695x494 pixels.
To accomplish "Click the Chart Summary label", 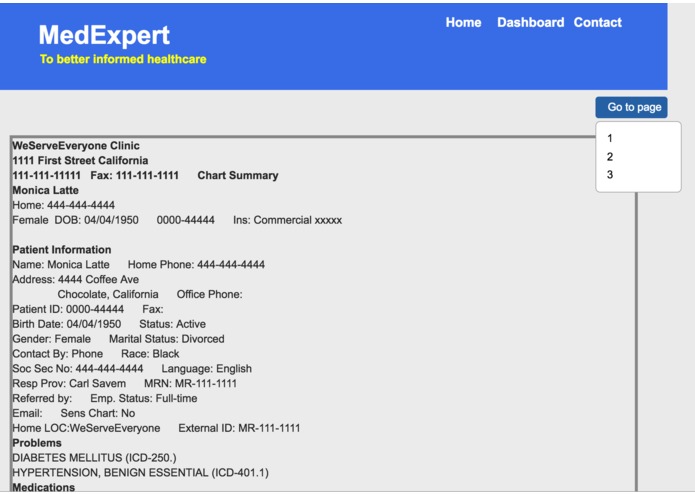I will coord(238,175).
